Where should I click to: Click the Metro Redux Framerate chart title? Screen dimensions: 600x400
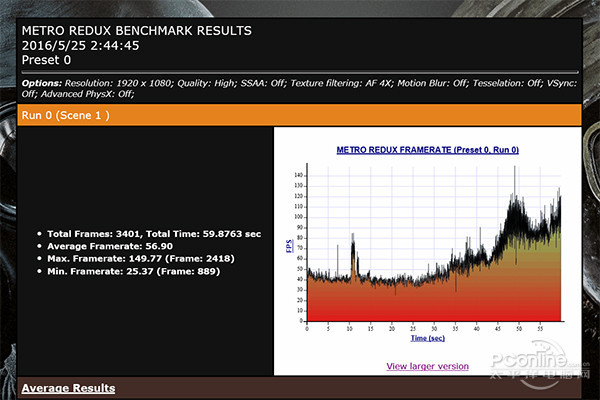[x=426, y=150]
